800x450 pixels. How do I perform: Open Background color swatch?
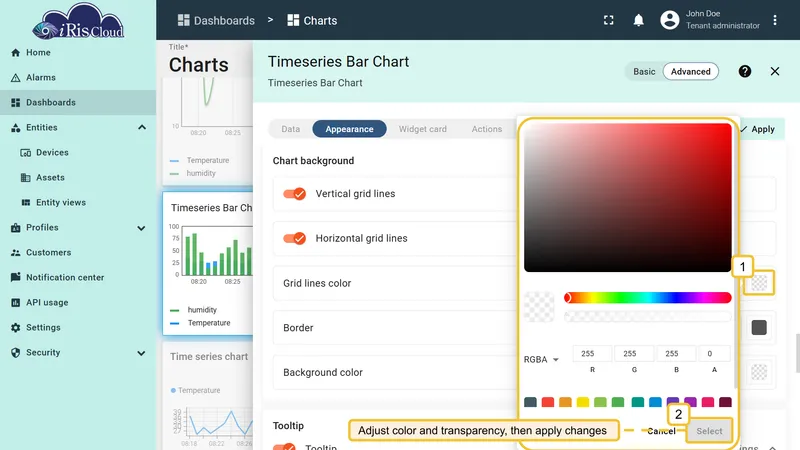[x=759, y=372]
